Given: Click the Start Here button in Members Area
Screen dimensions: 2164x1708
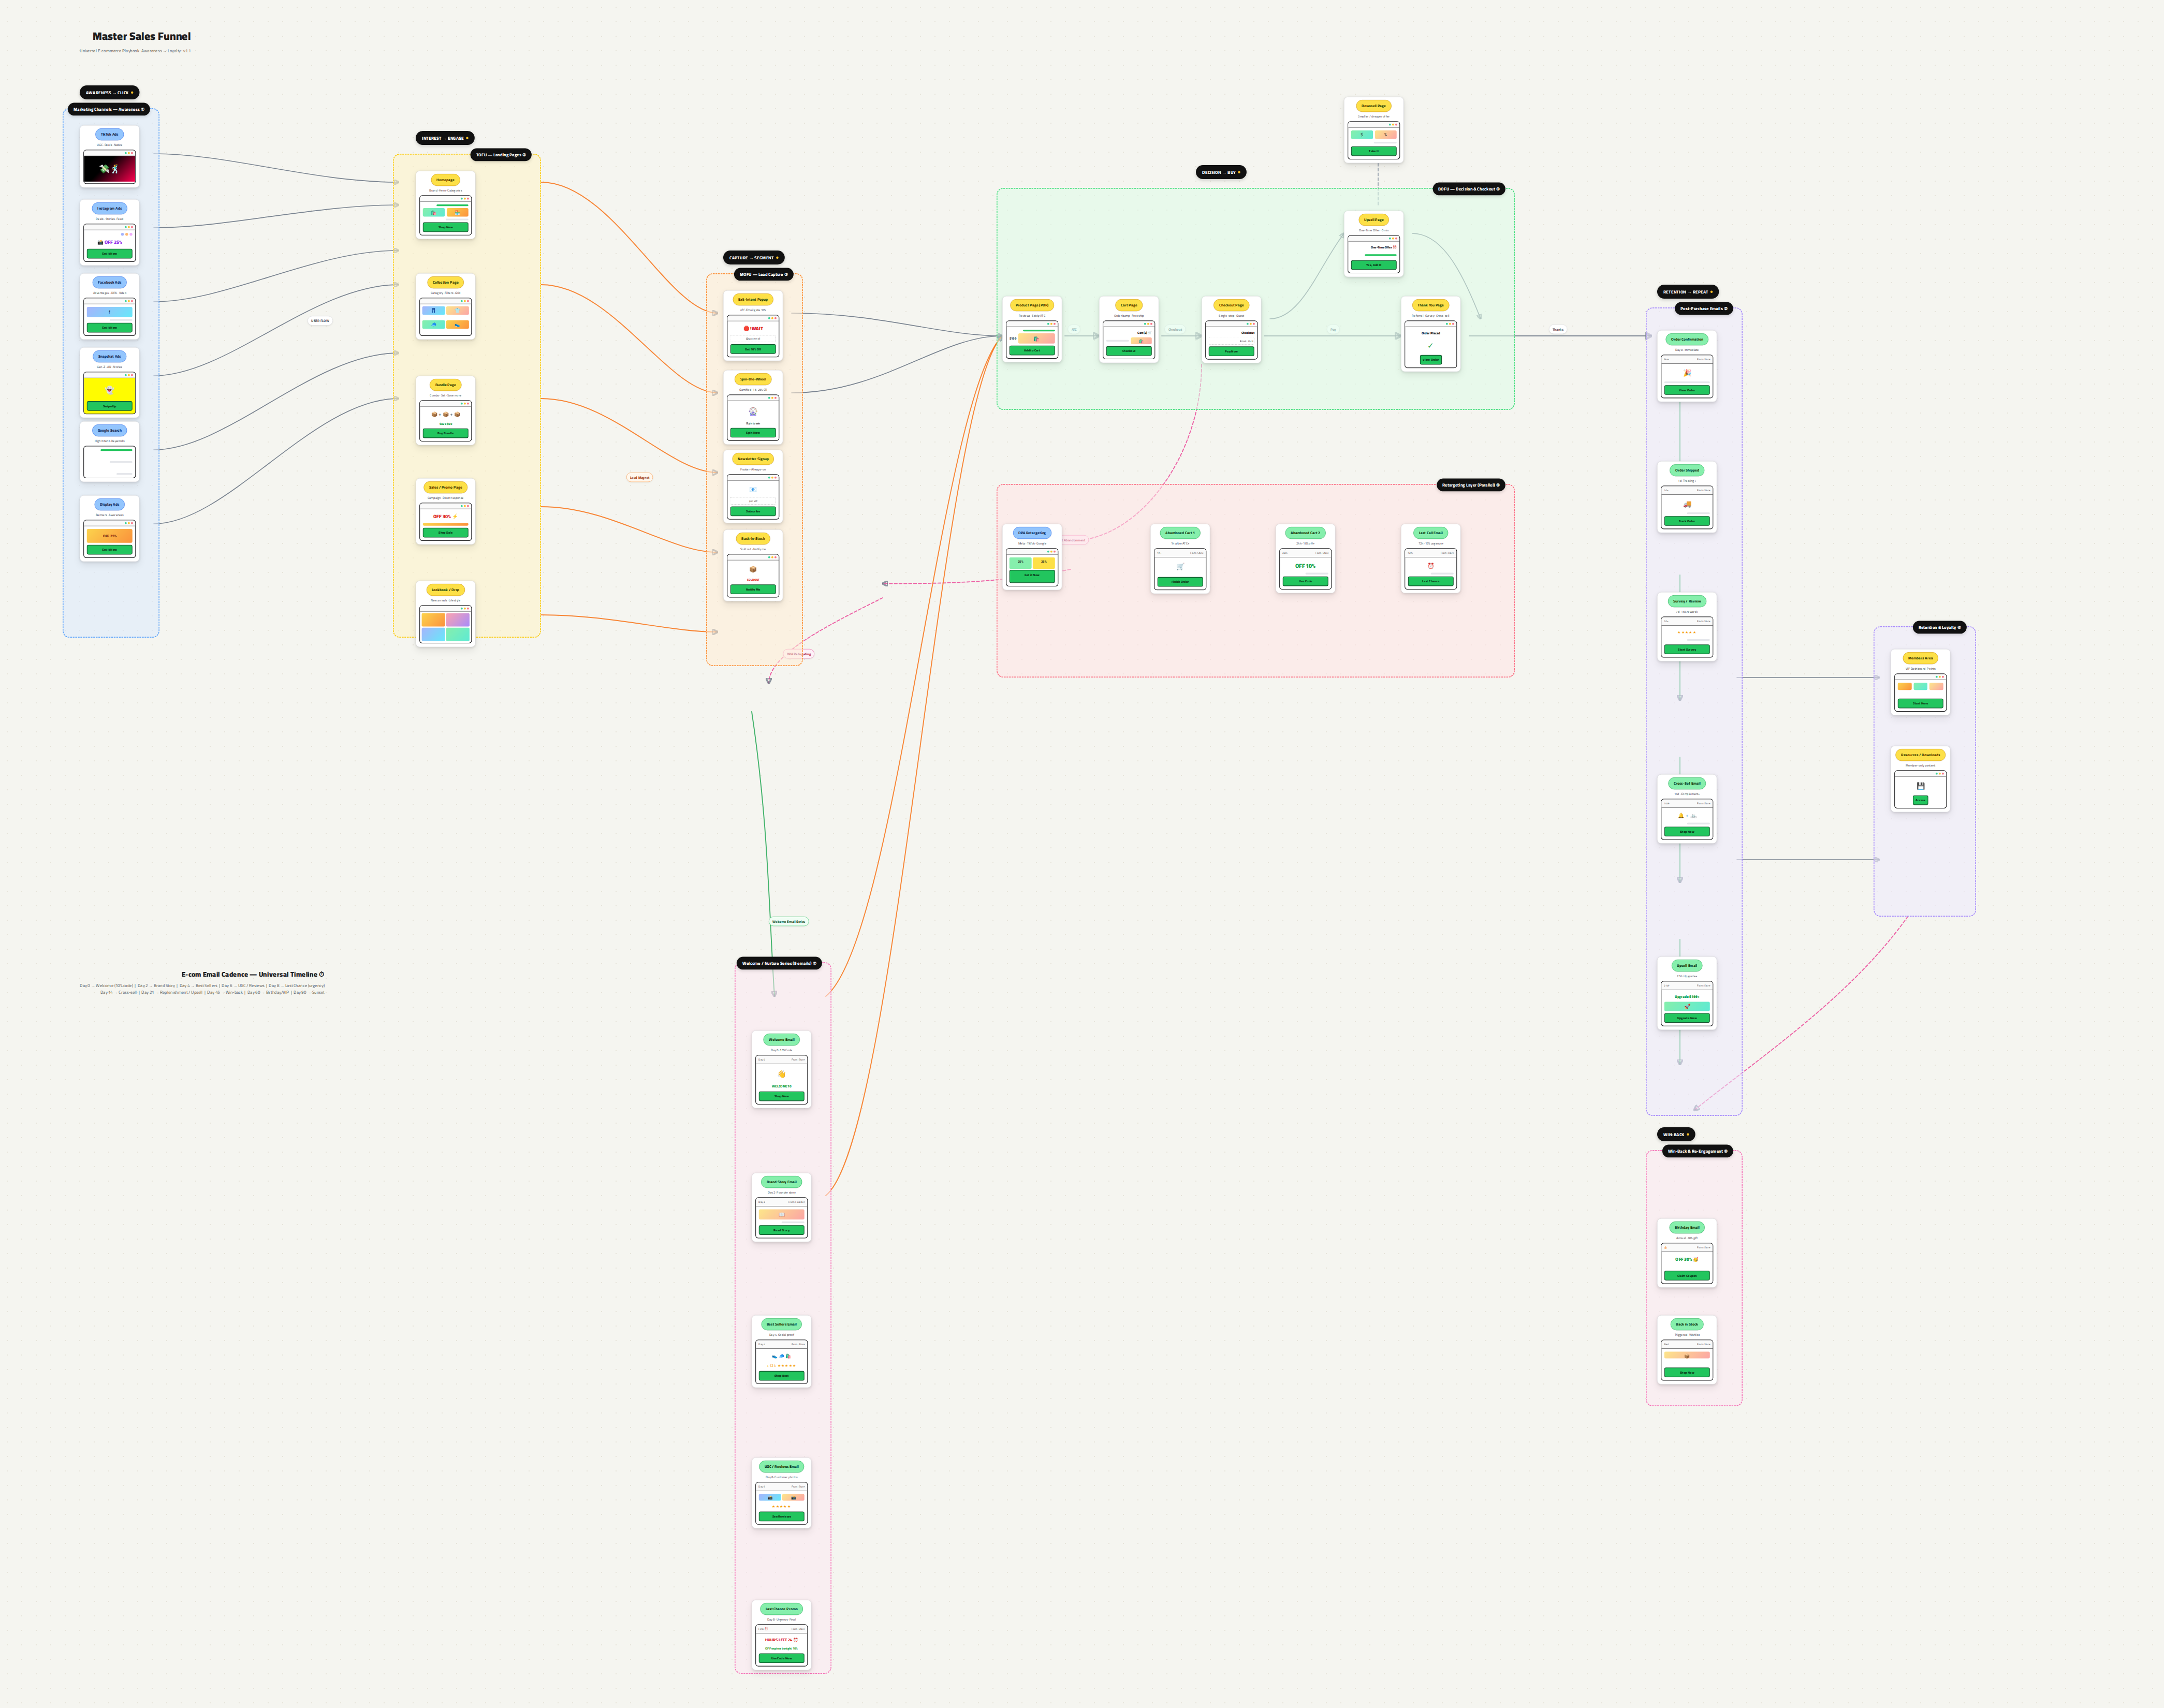Looking at the screenshot, I should (x=1920, y=703).
